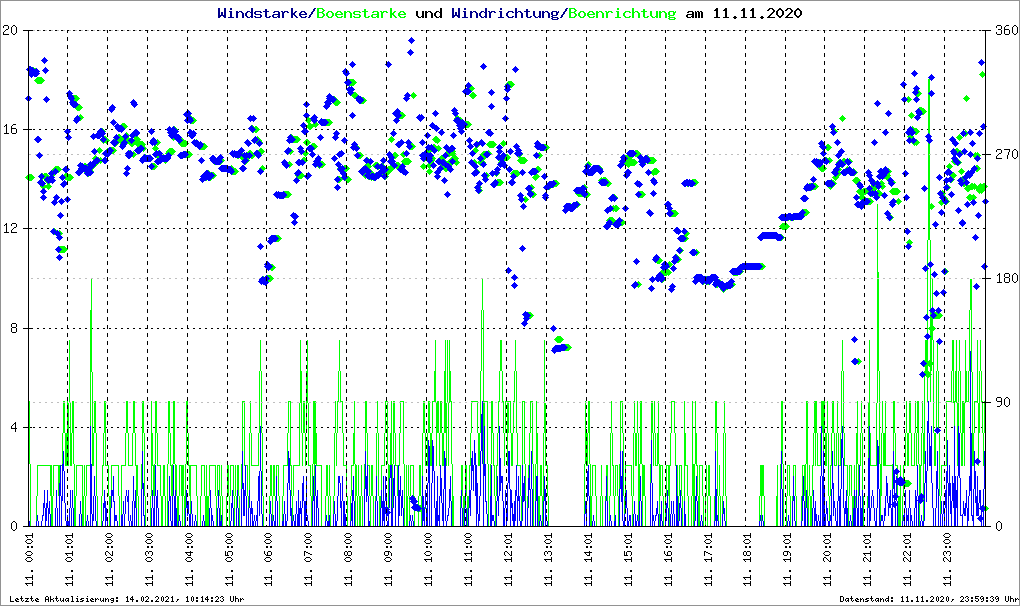Click the '20' label on left axis

coord(11,31)
